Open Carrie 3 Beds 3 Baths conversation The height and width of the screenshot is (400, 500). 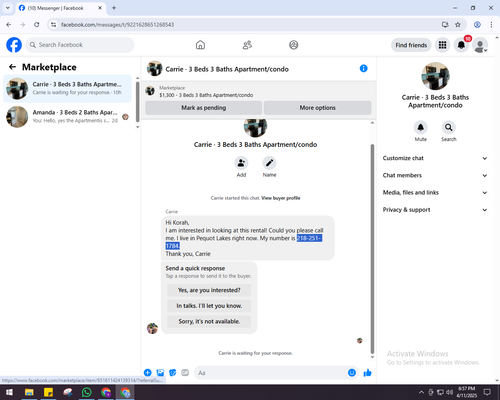pyautogui.click(x=67, y=88)
